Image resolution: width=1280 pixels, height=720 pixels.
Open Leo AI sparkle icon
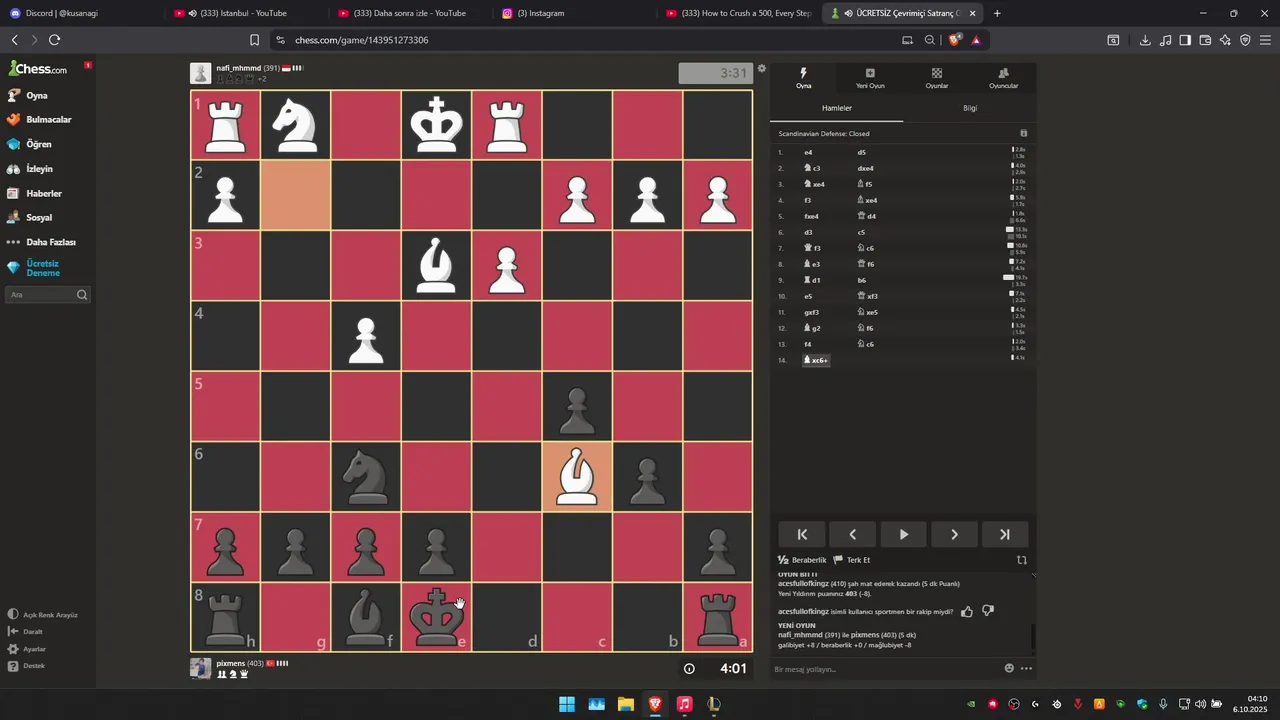pyautogui.click(x=1225, y=40)
